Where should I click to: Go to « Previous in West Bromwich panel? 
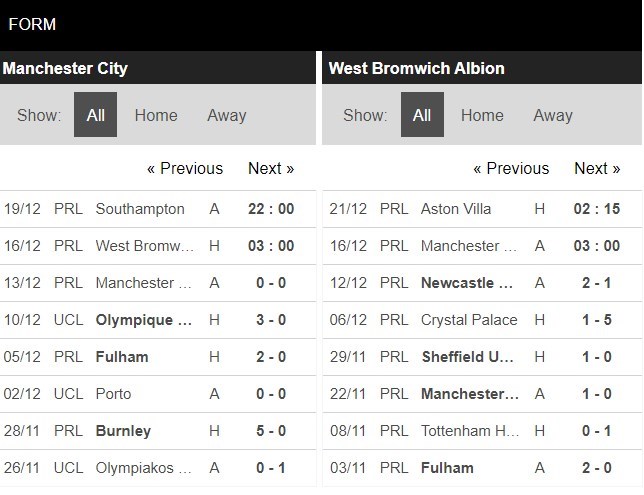pos(511,168)
